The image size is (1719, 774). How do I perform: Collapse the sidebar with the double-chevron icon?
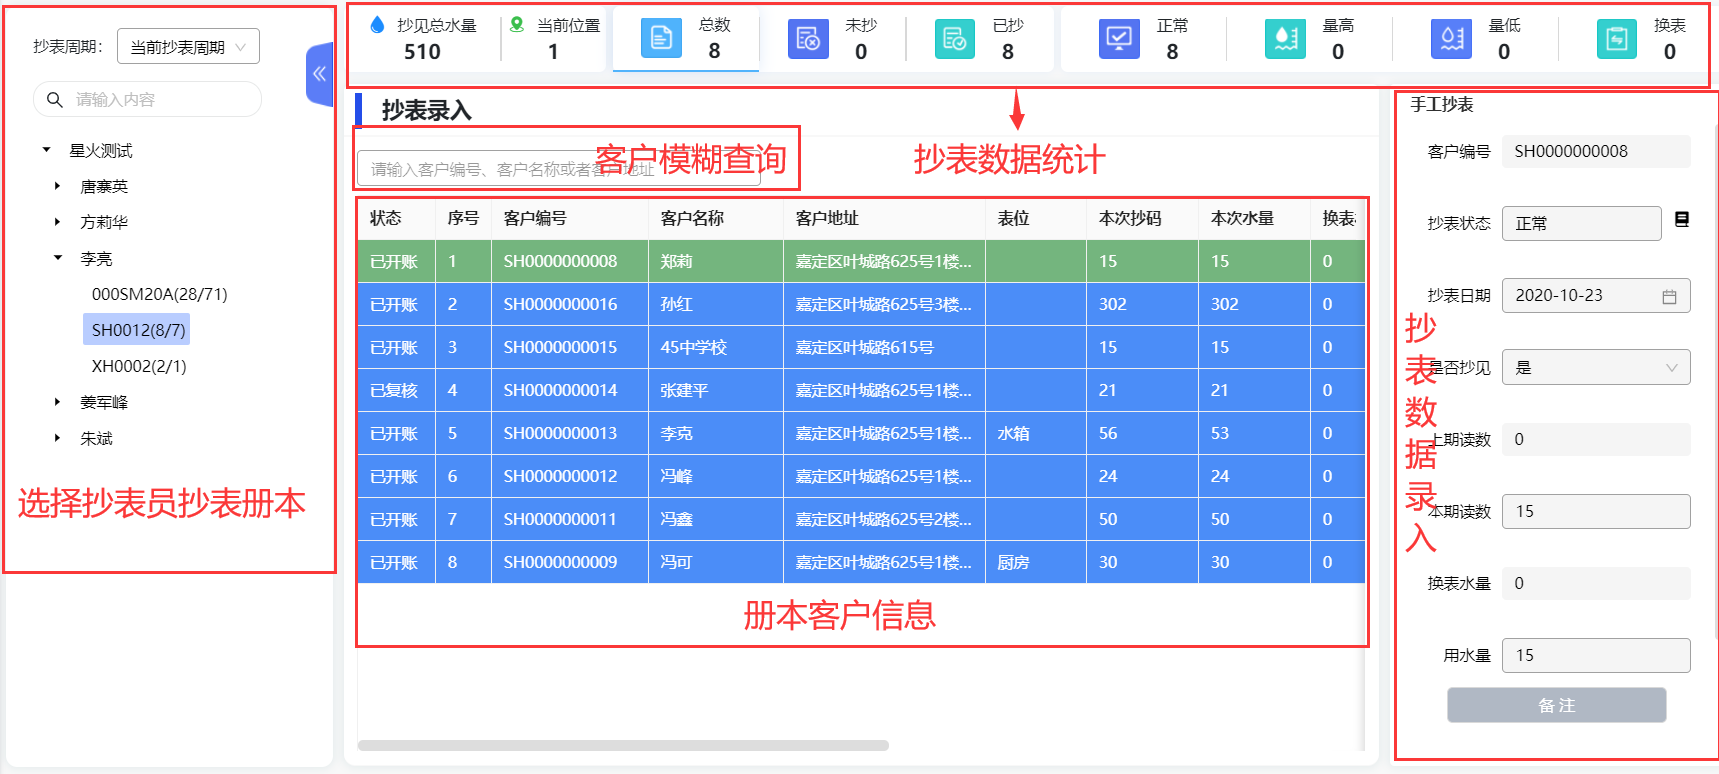coord(319,73)
